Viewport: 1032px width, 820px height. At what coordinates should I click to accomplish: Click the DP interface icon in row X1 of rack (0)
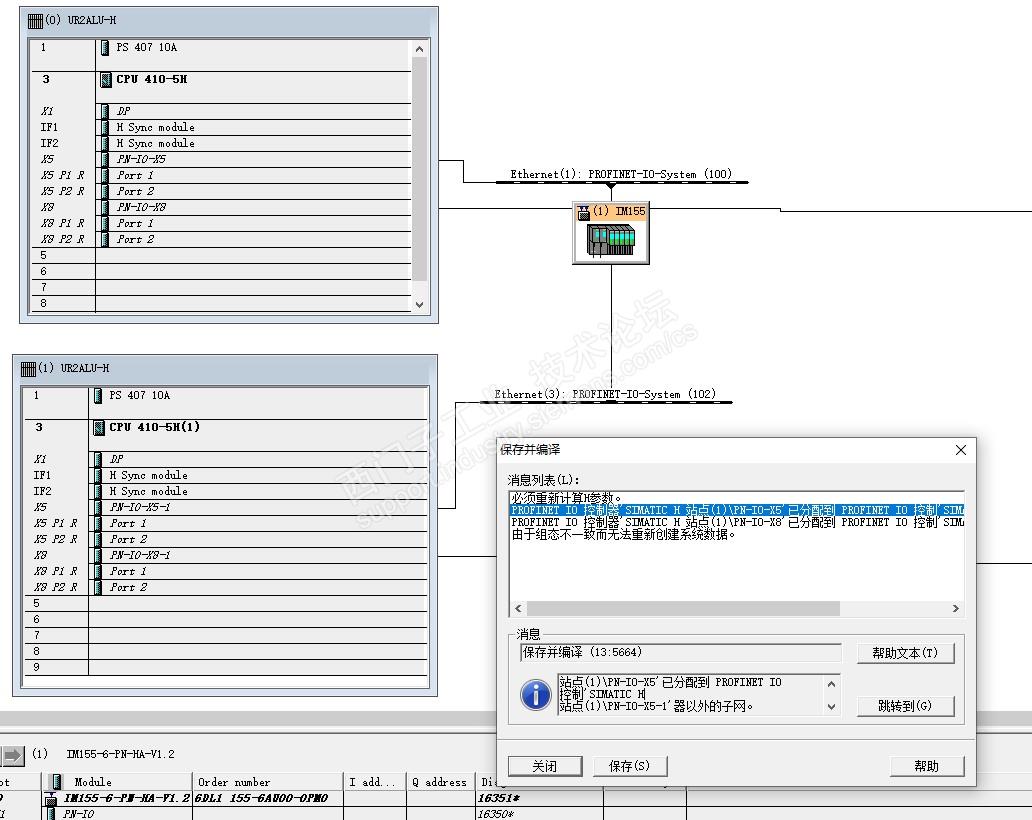tap(105, 111)
